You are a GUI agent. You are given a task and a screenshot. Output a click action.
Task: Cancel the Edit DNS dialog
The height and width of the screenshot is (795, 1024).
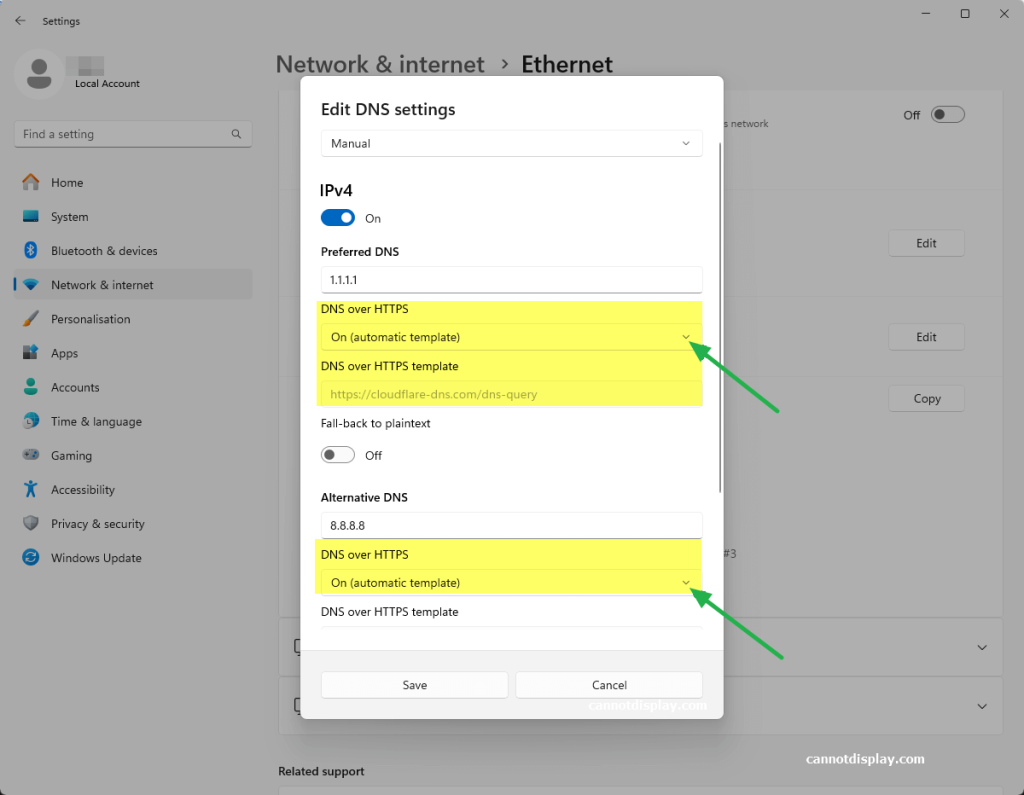click(609, 685)
